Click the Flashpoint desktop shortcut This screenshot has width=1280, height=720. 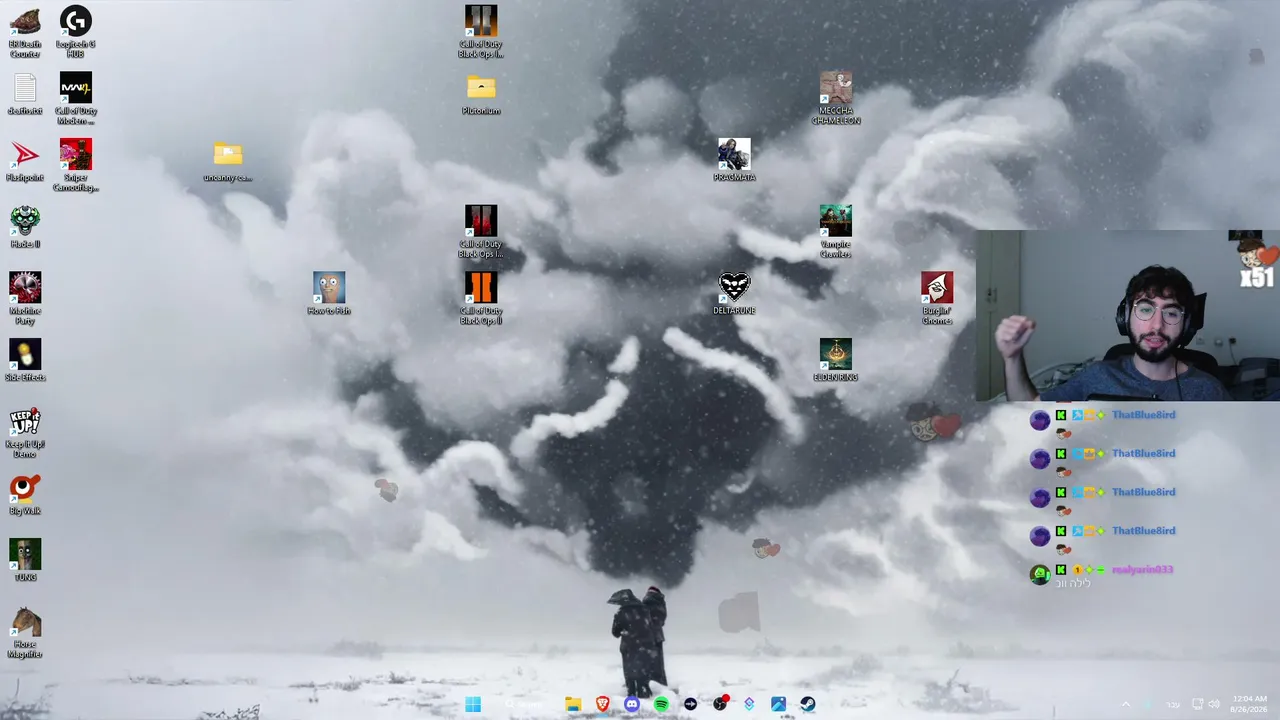tap(25, 161)
